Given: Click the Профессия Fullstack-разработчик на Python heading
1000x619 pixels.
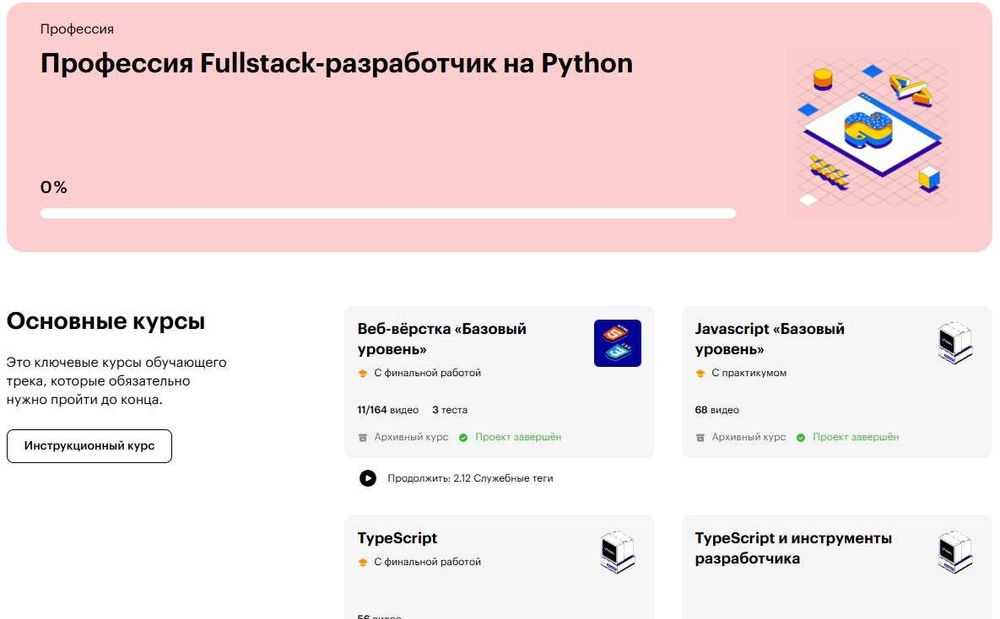Looking at the screenshot, I should click(336, 64).
